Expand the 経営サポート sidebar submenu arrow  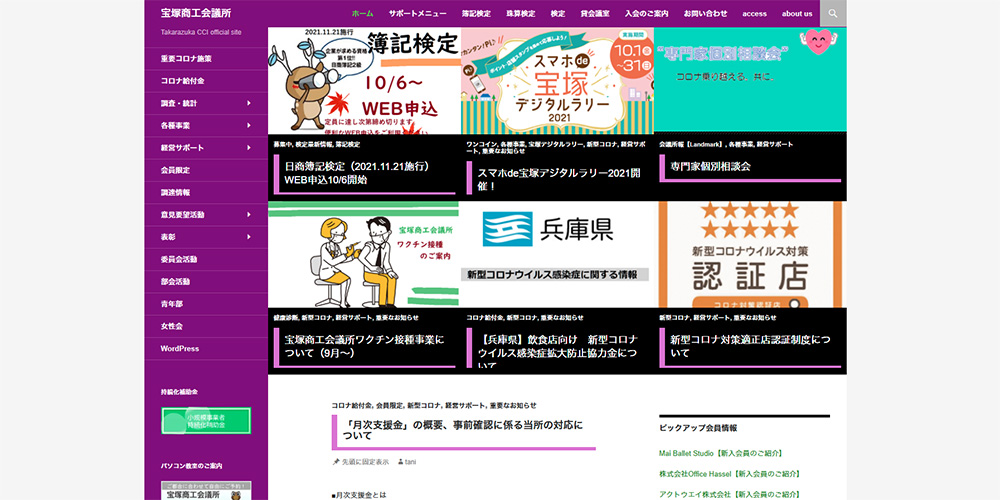pos(249,148)
